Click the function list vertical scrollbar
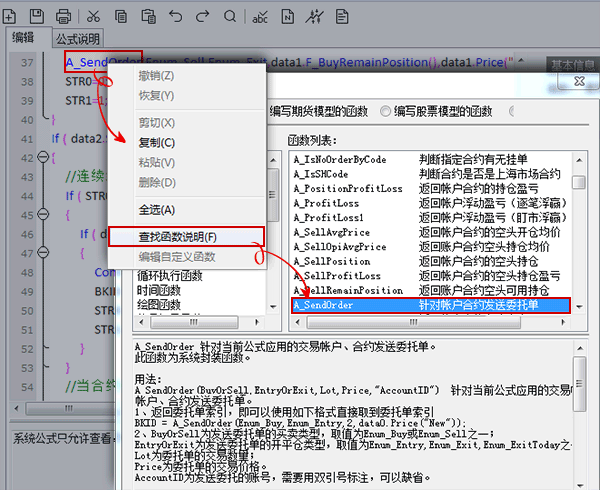 (579, 240)
